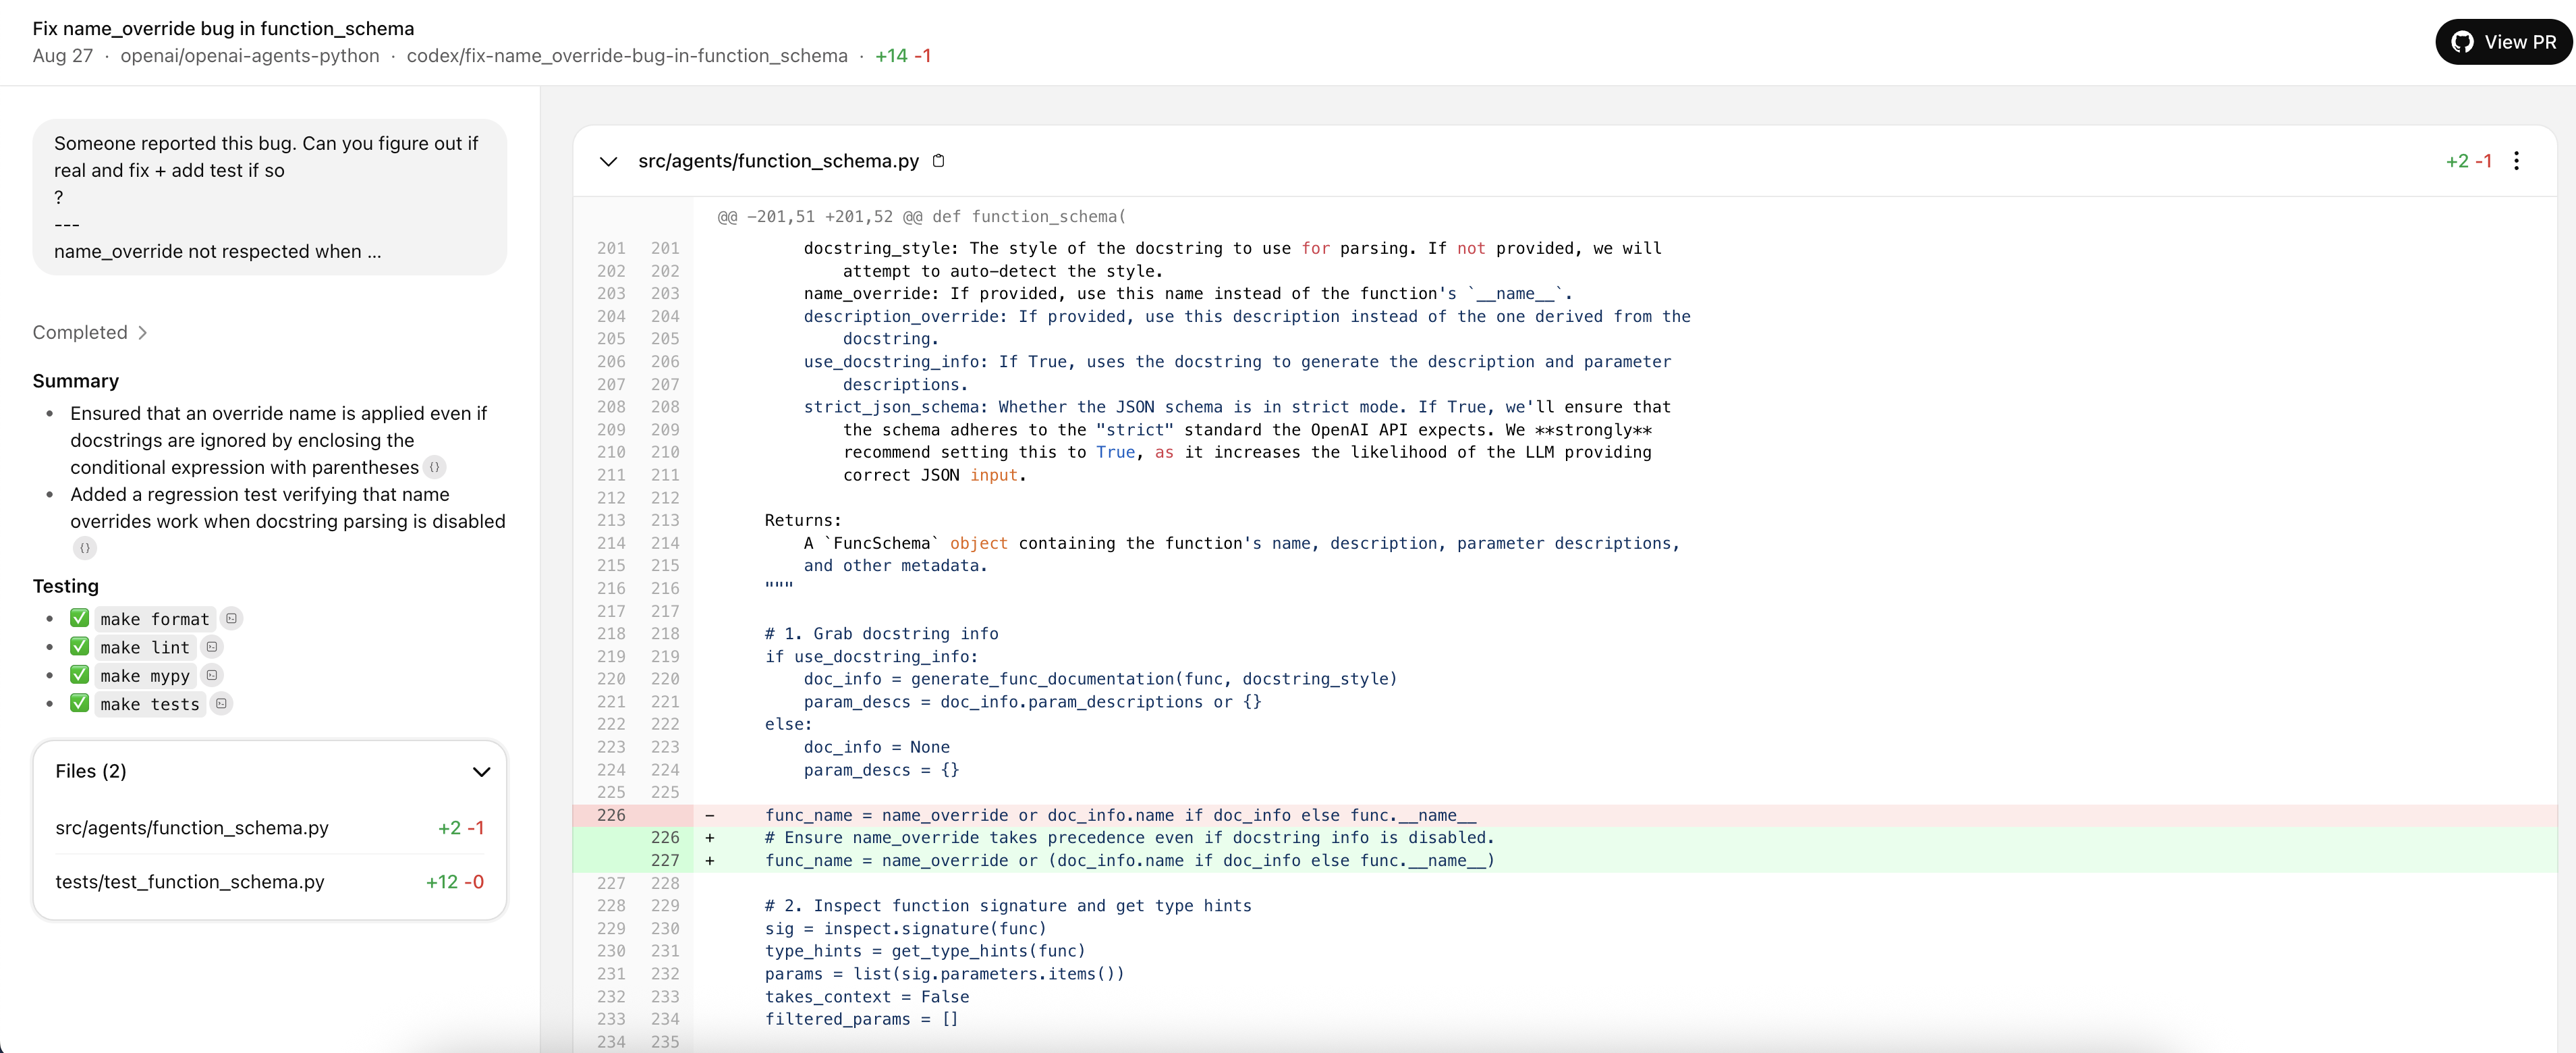Click the green checkmark beside make lint

pos(80,647)
